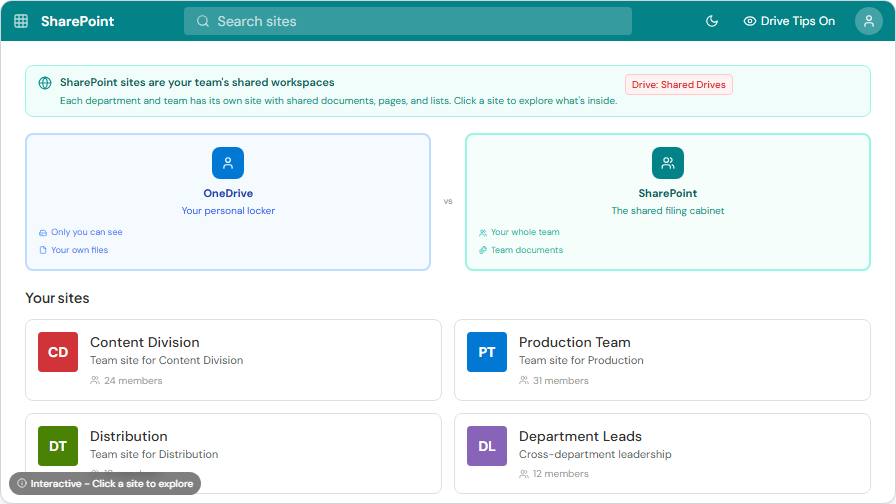Image resolution: width=896 pixels, height=504 pixels.
Task: Click the search magnifier icon
Action: point(203,21)
